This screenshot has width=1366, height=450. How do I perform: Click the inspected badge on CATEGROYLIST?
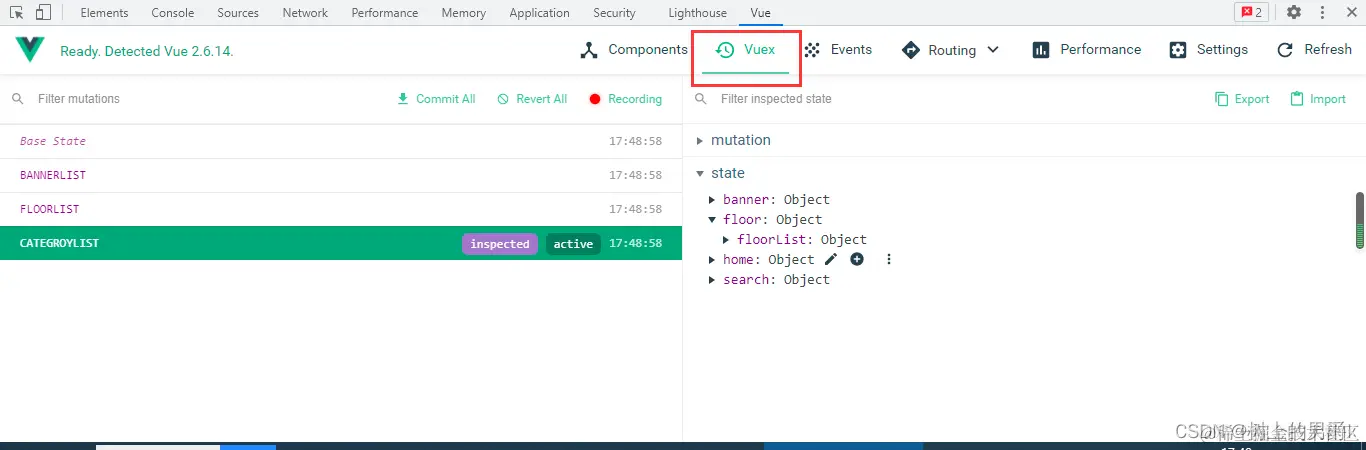pos(500,244)
